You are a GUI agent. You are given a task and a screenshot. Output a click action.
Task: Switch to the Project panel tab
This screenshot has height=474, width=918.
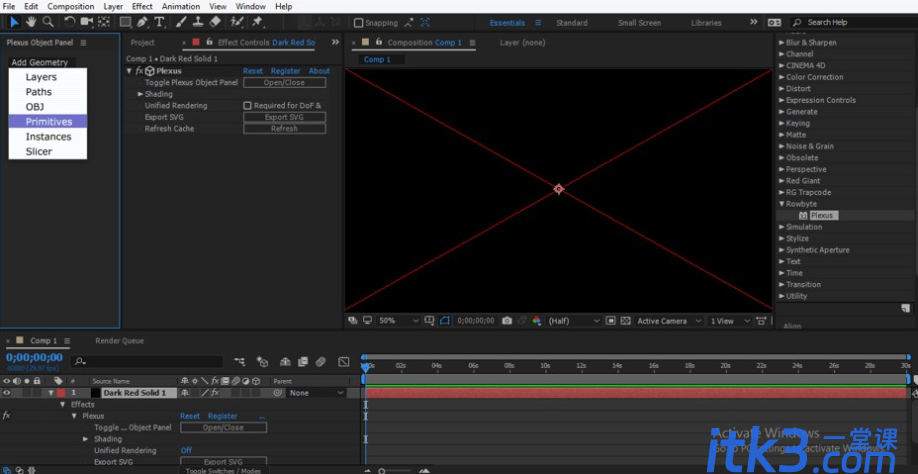(143, 42)
